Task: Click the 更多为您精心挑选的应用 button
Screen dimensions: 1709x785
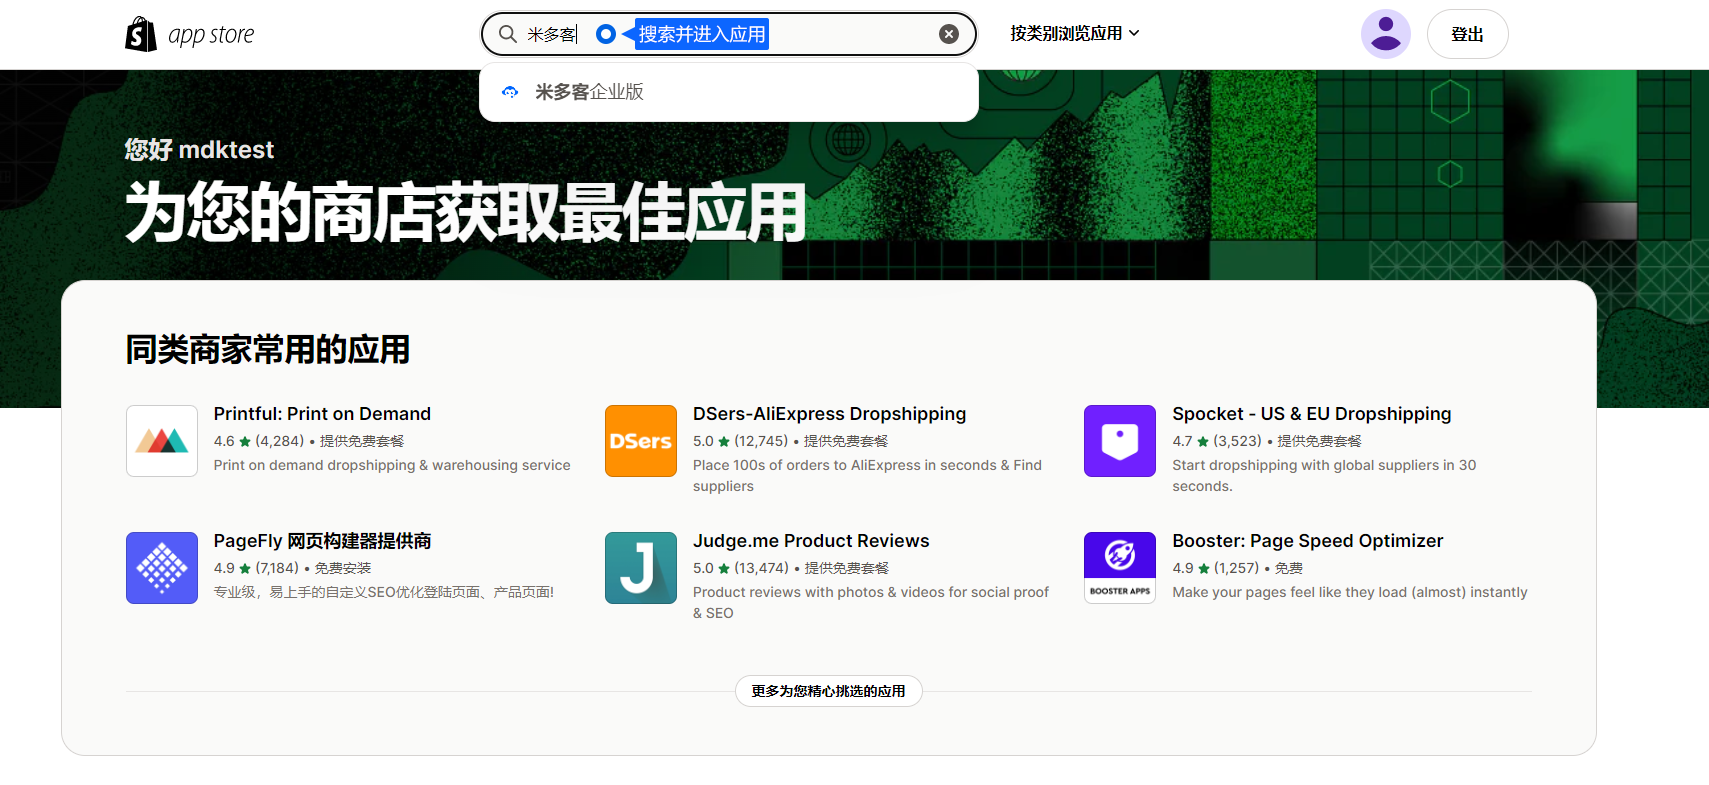Action: [828, 691]
